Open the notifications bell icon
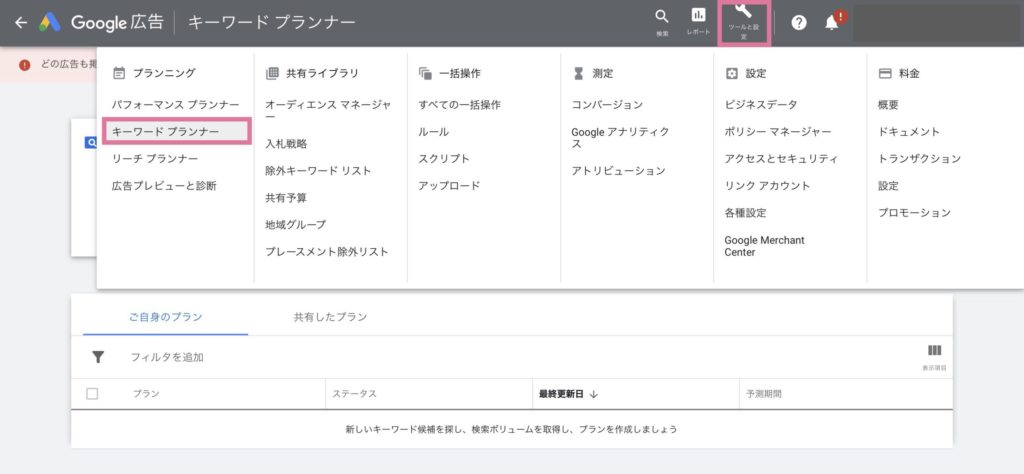This screenshot has height=474, width=1024. [x=831, y=23]
